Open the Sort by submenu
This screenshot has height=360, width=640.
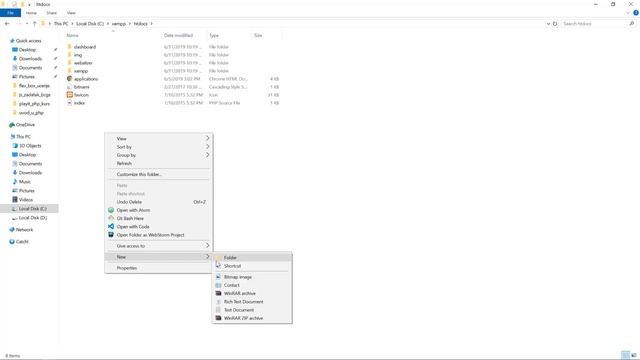(159, 147)
